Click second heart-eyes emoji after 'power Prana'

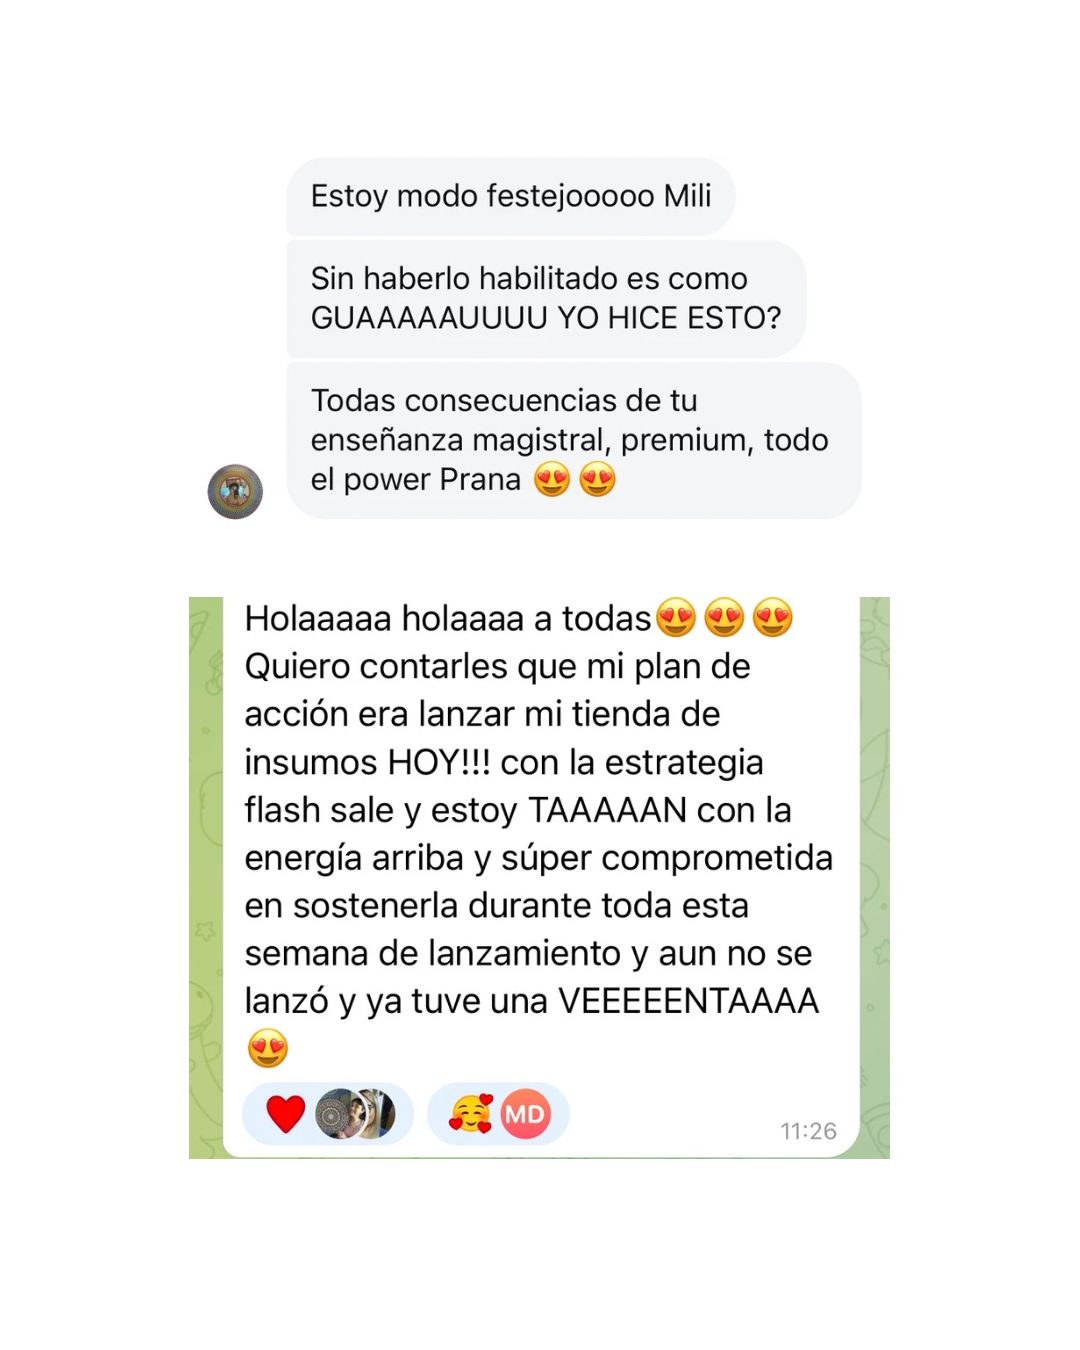(x=598, y=480)
